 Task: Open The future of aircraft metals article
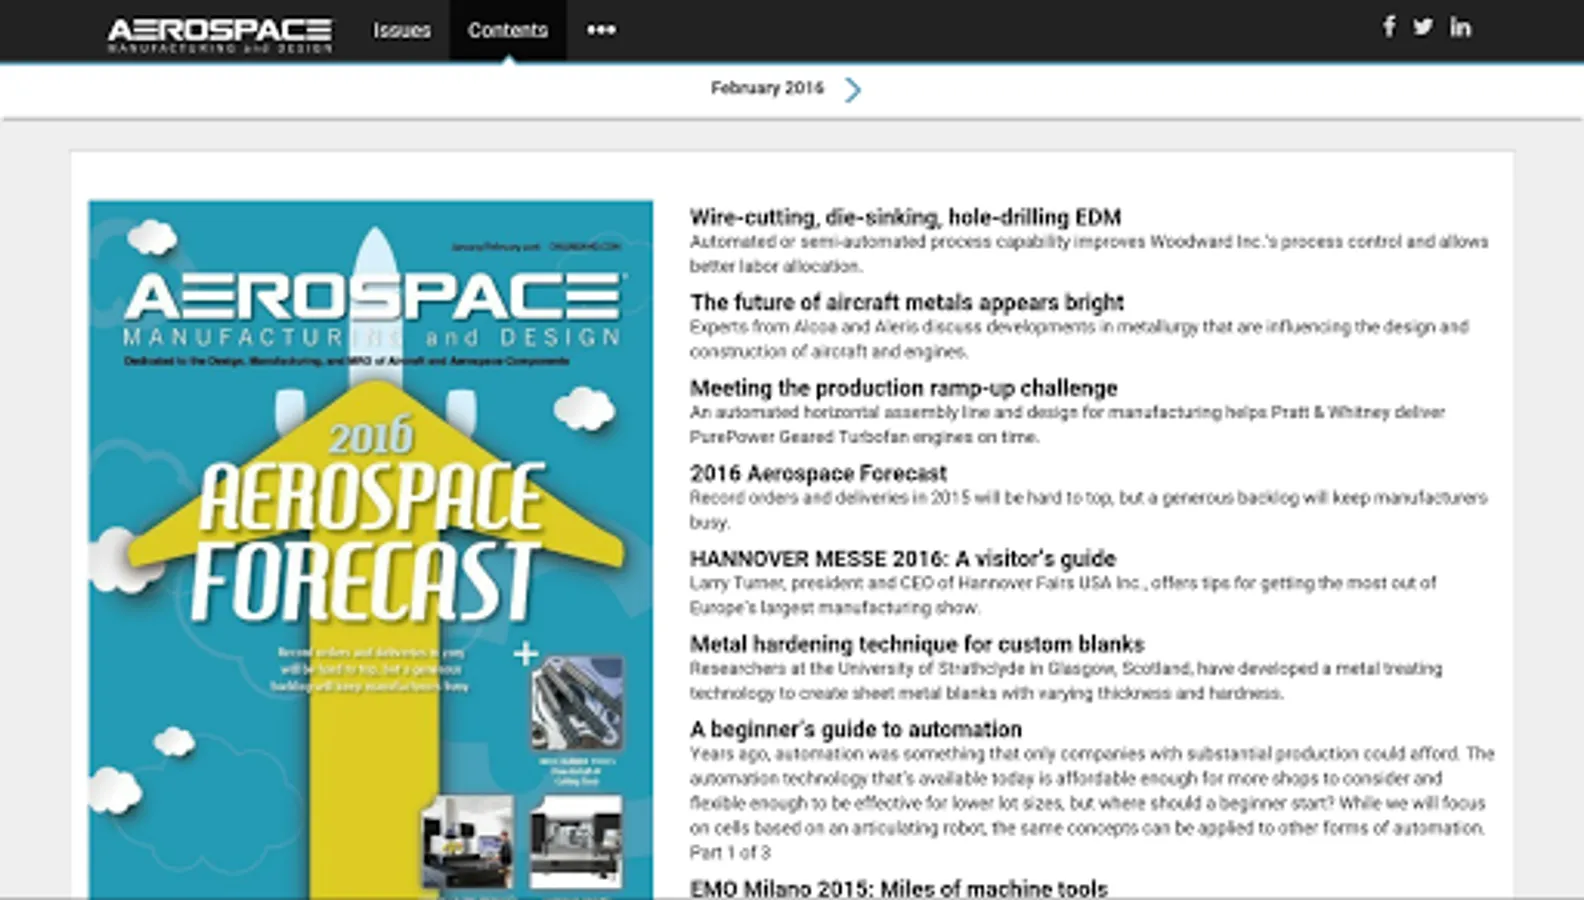point(907,302)
